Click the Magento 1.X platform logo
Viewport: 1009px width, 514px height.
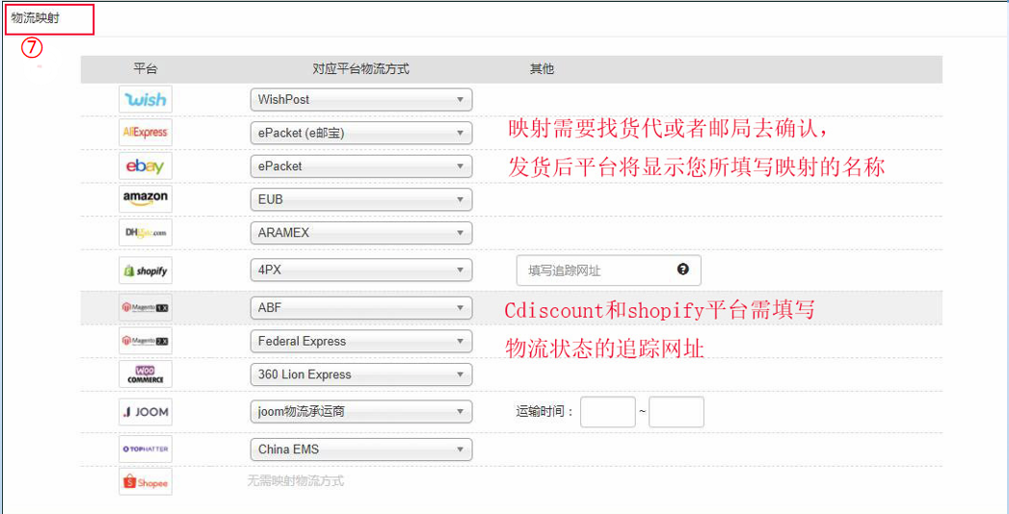pyautogui.click(x=145, y=307)
